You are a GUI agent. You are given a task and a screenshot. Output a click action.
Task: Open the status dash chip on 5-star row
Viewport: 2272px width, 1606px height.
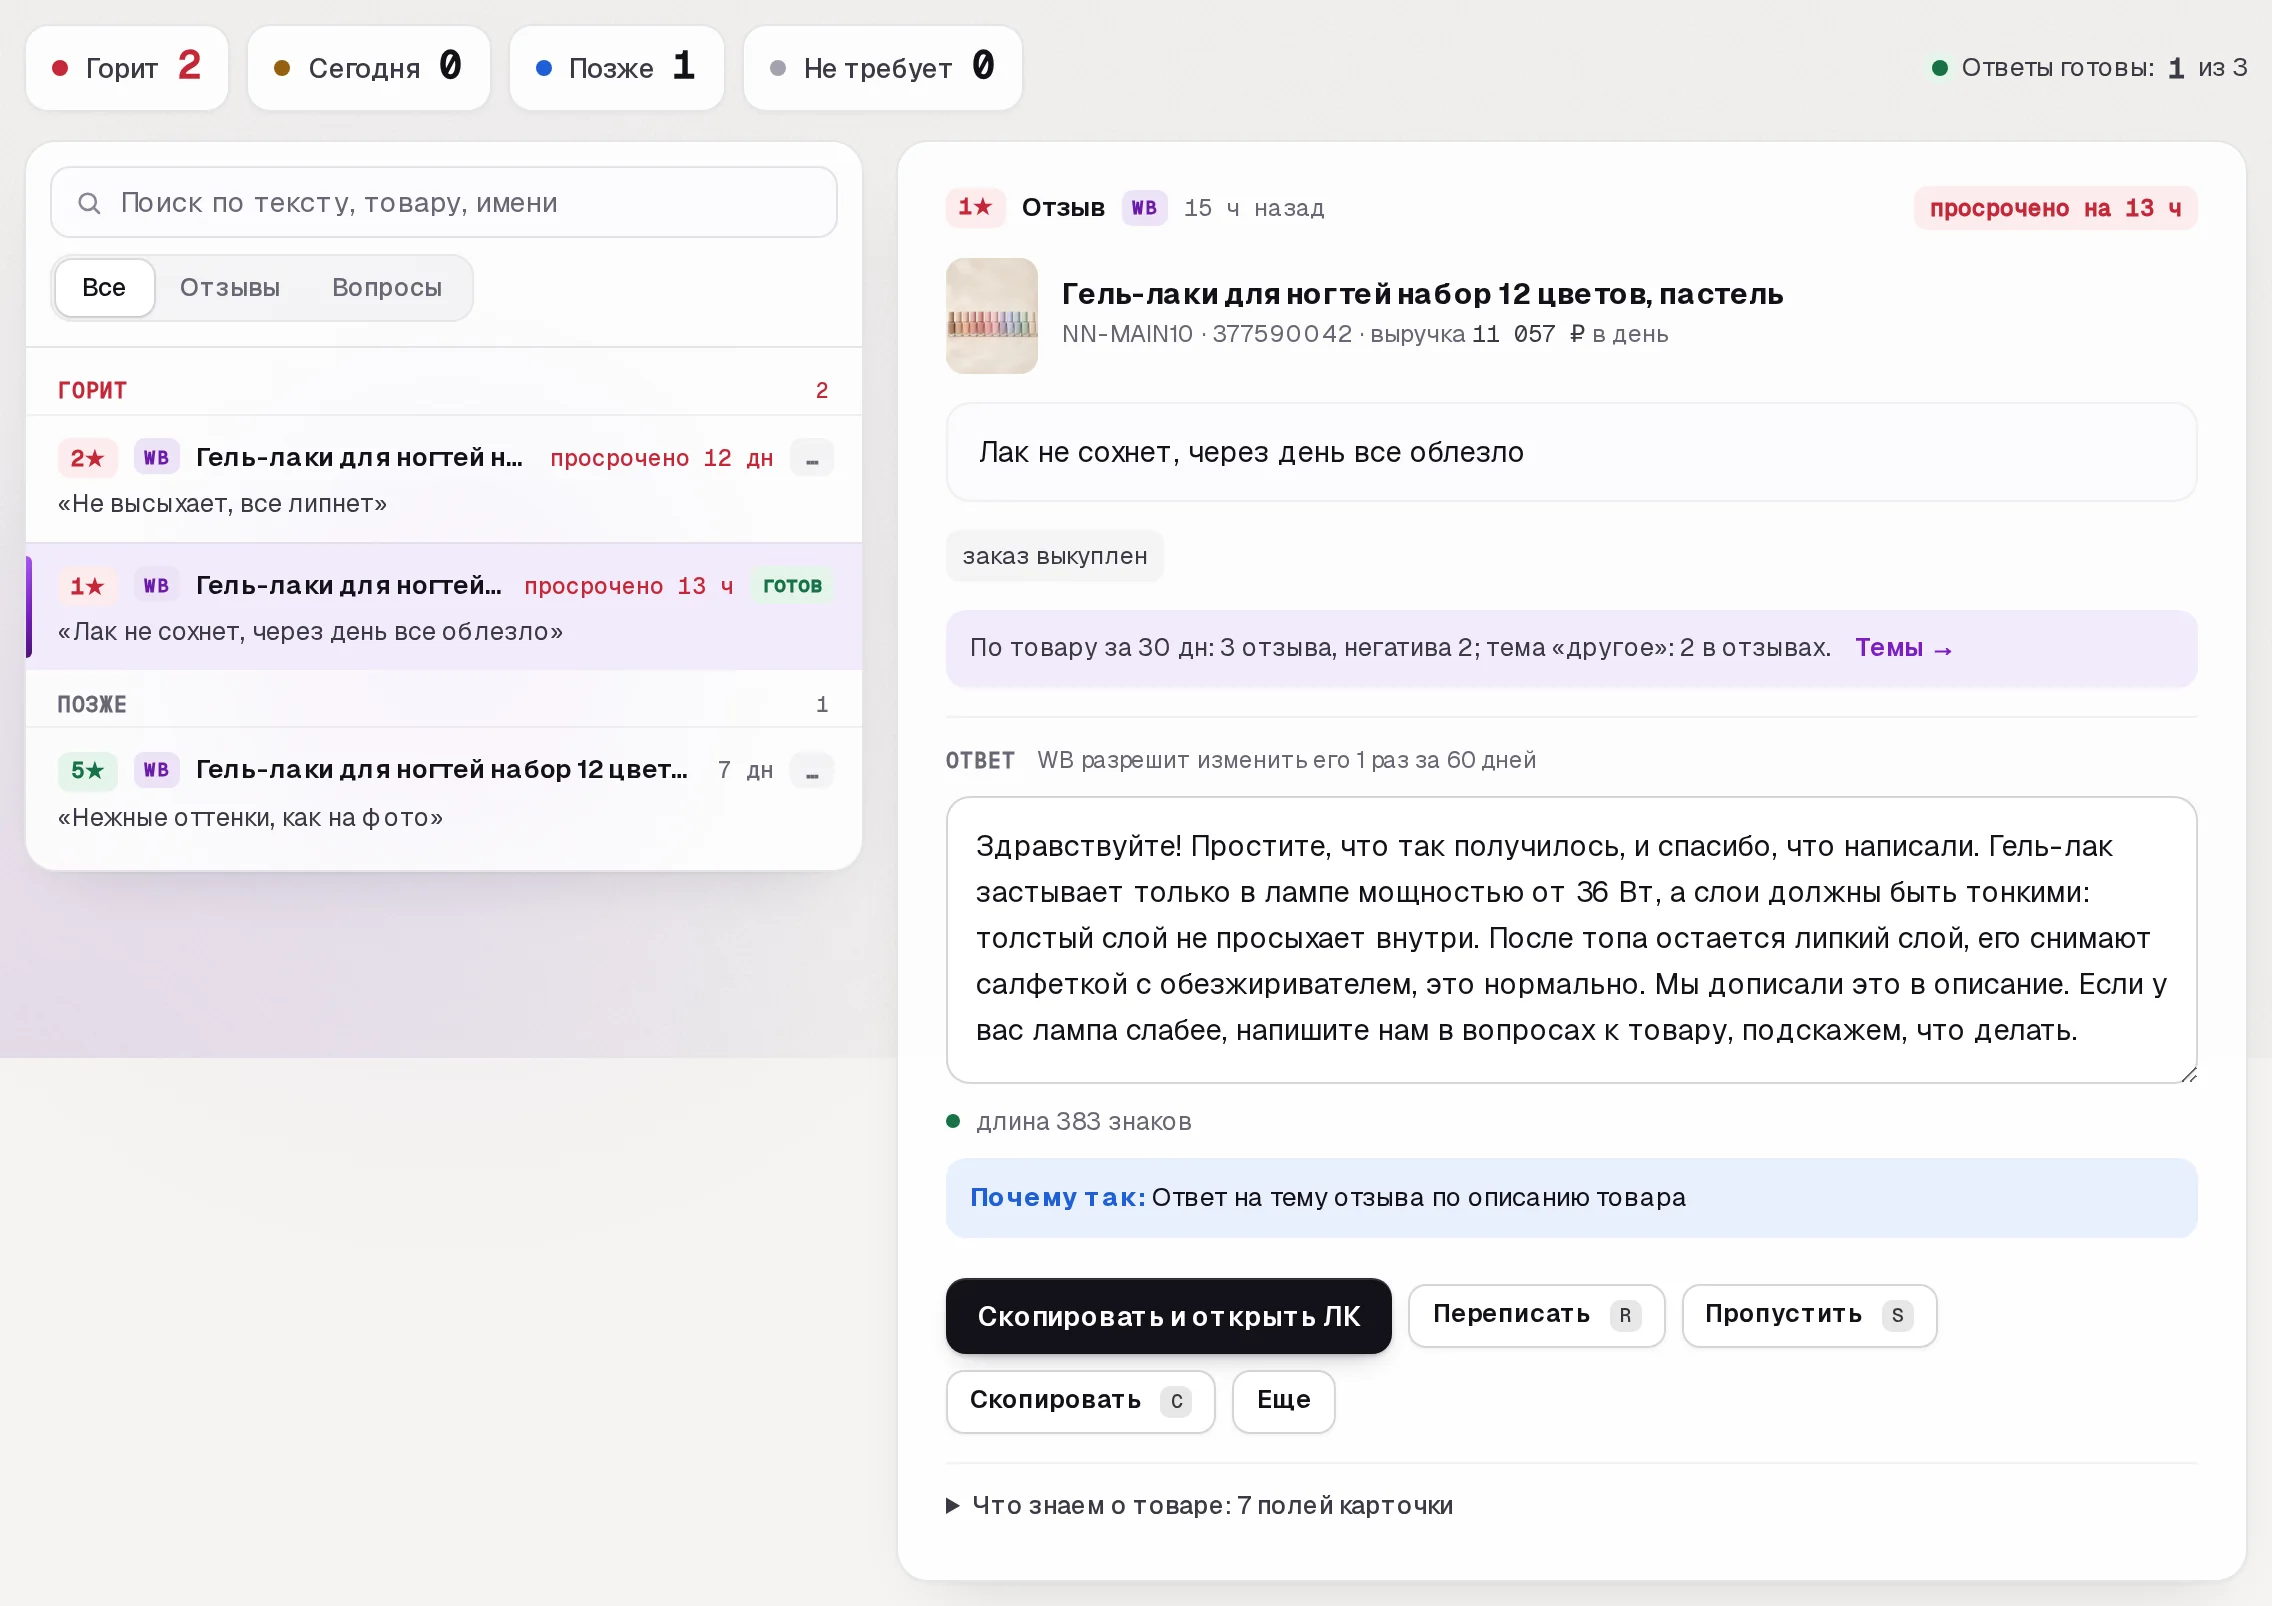812,770
